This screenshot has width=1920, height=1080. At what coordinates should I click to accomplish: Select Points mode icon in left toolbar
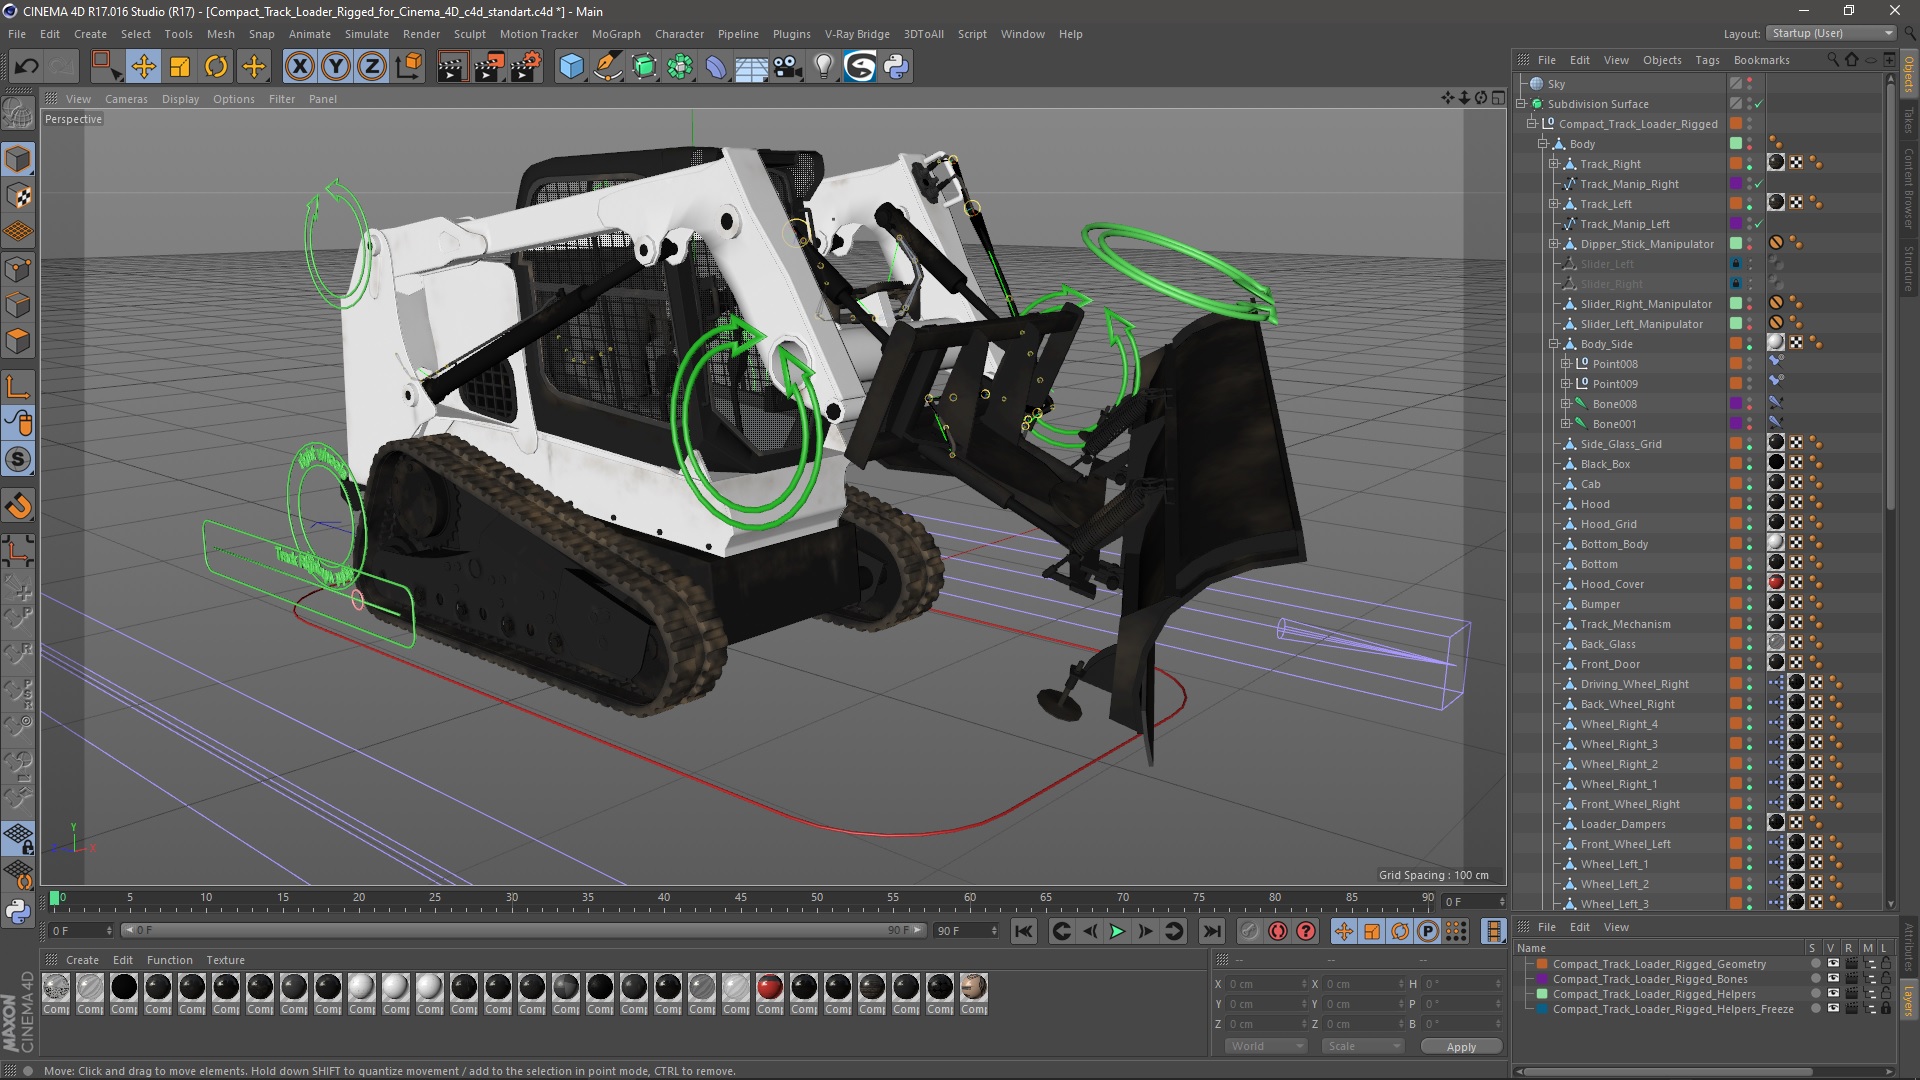pyautogui.click(x=18, y=269)
